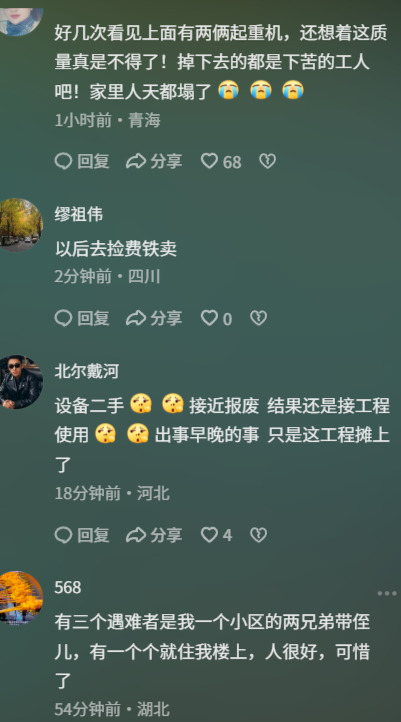Tap broken heart under 北尔戴河's comment

pos(258,535)
